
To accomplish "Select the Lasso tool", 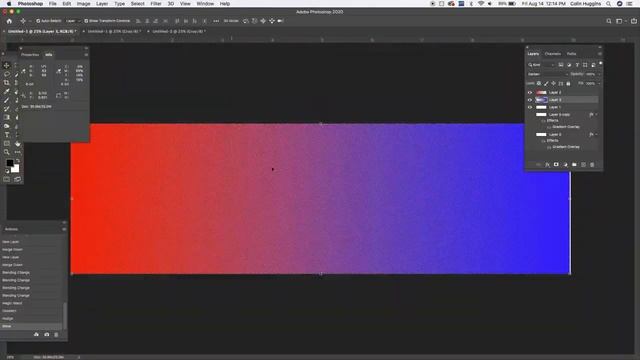I will 7,74.
